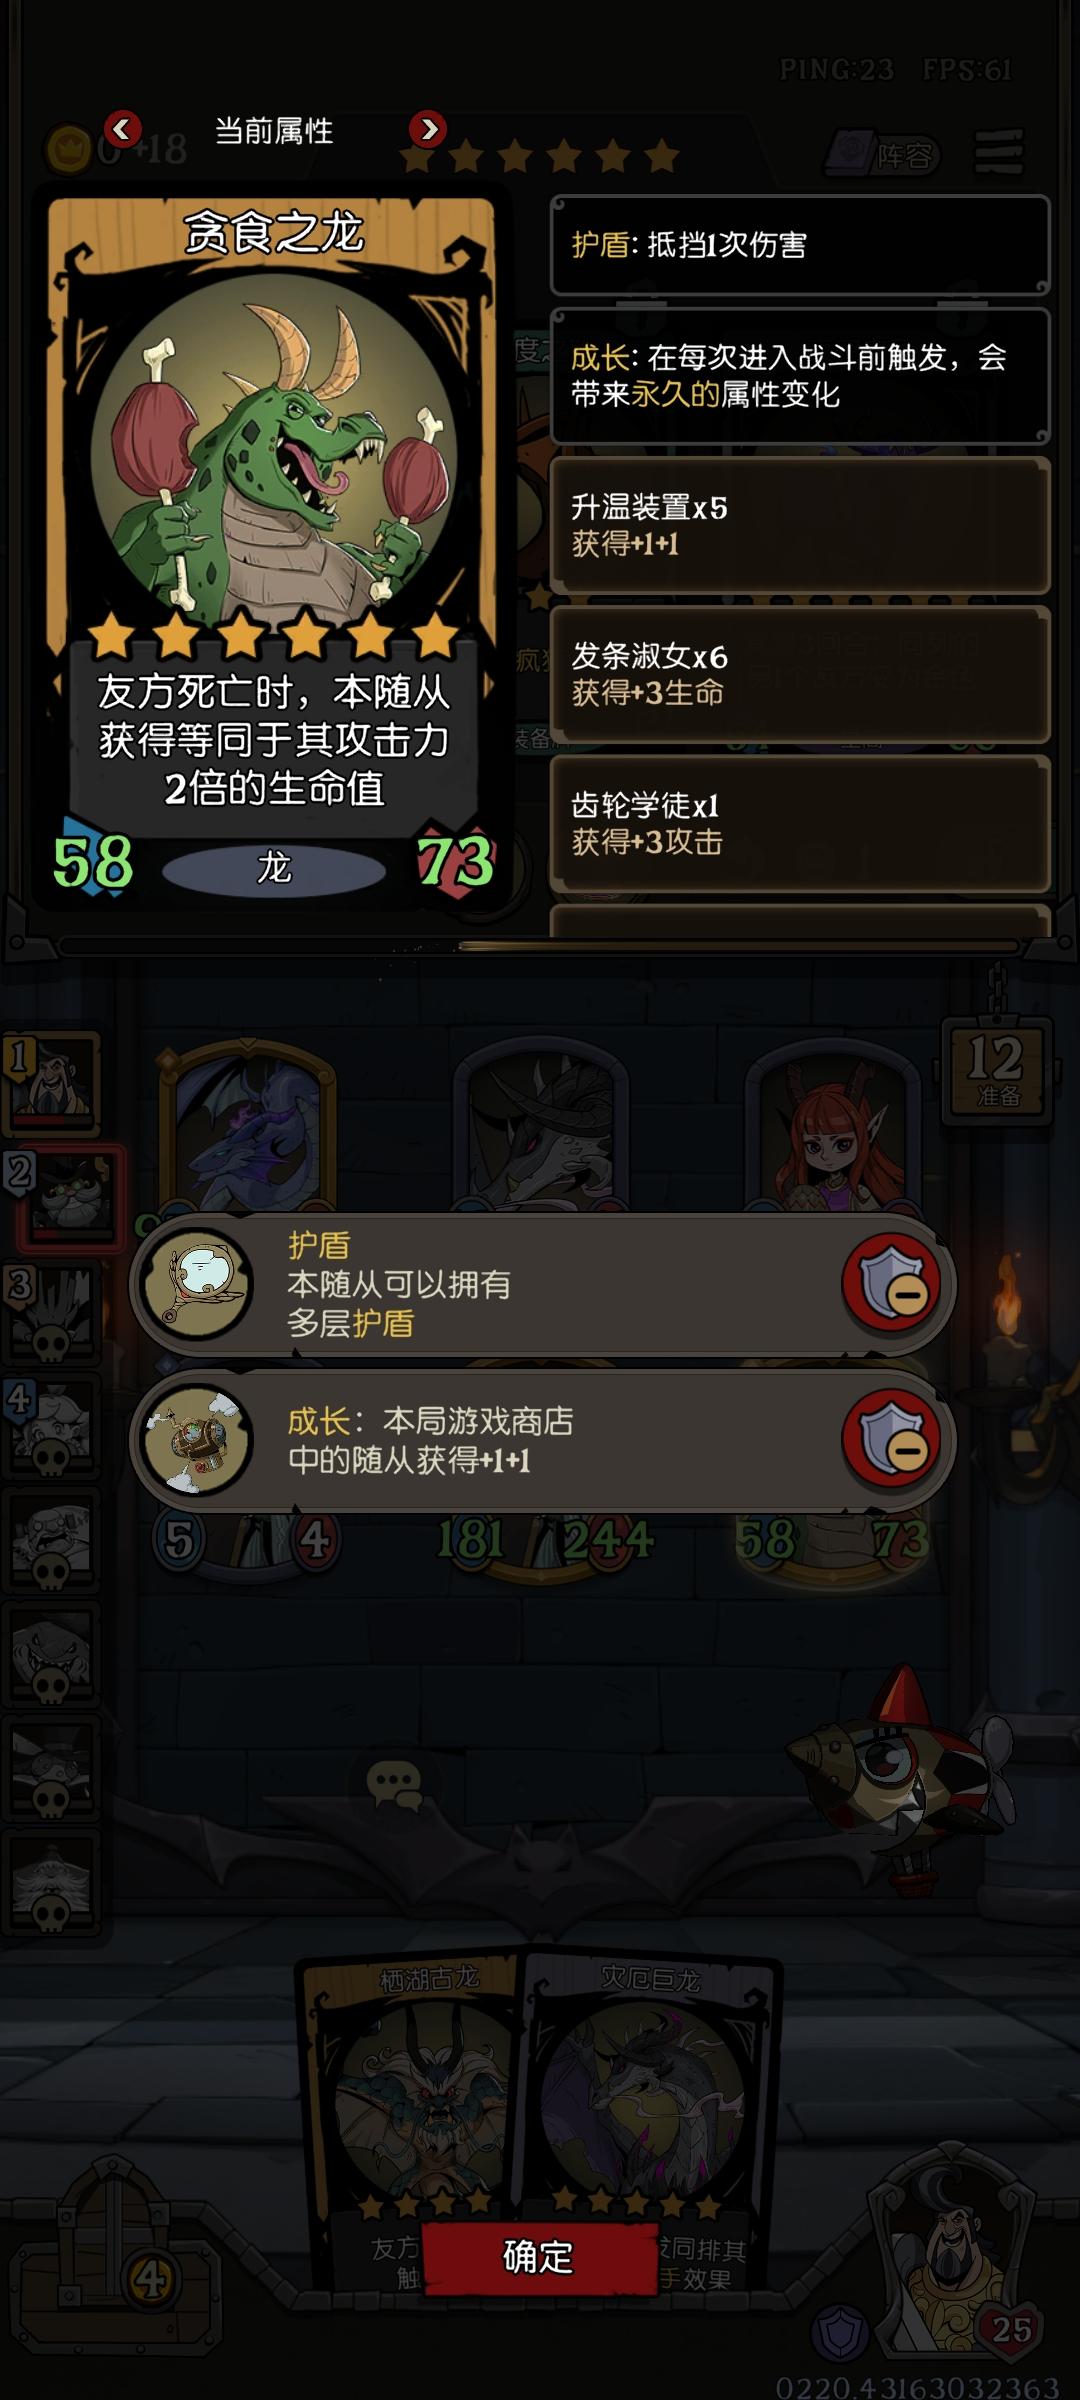The height and width of the screenshot is (2400, 1080).
Task: Click the right arrow beside 当前属性
Action: tap(427, 129)
